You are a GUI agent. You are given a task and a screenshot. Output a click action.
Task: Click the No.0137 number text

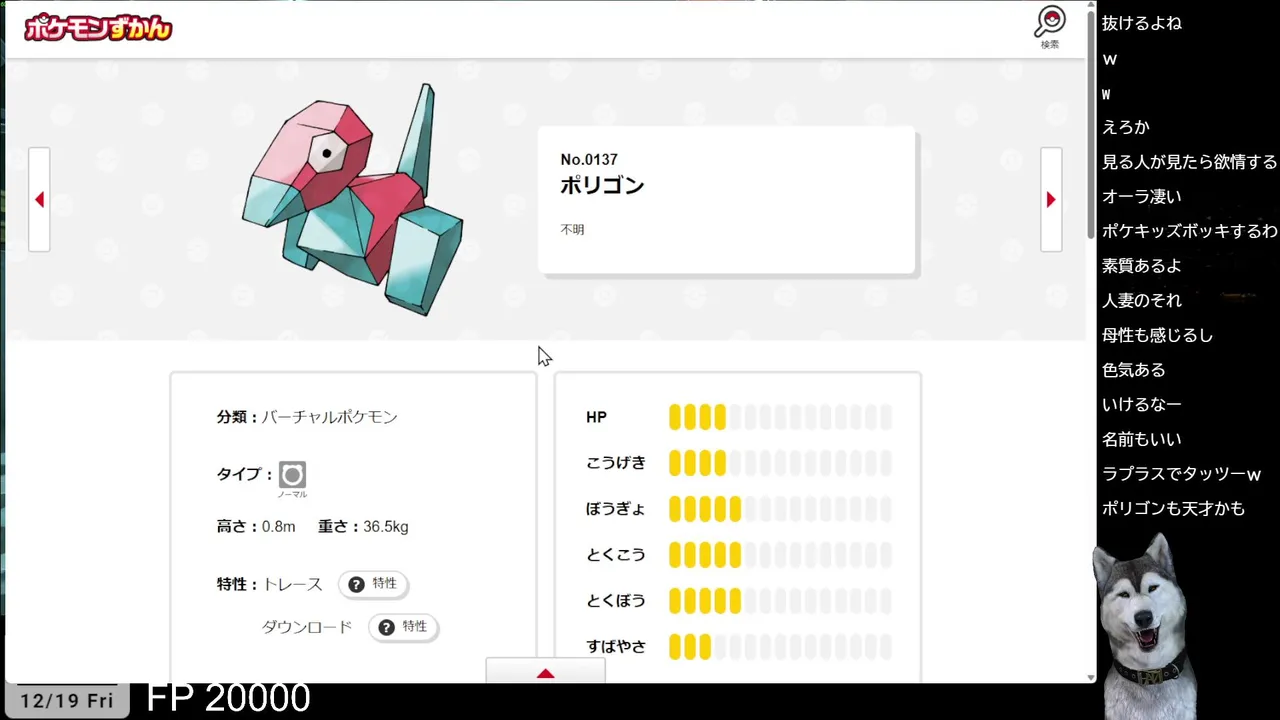(x=589, y=159)
